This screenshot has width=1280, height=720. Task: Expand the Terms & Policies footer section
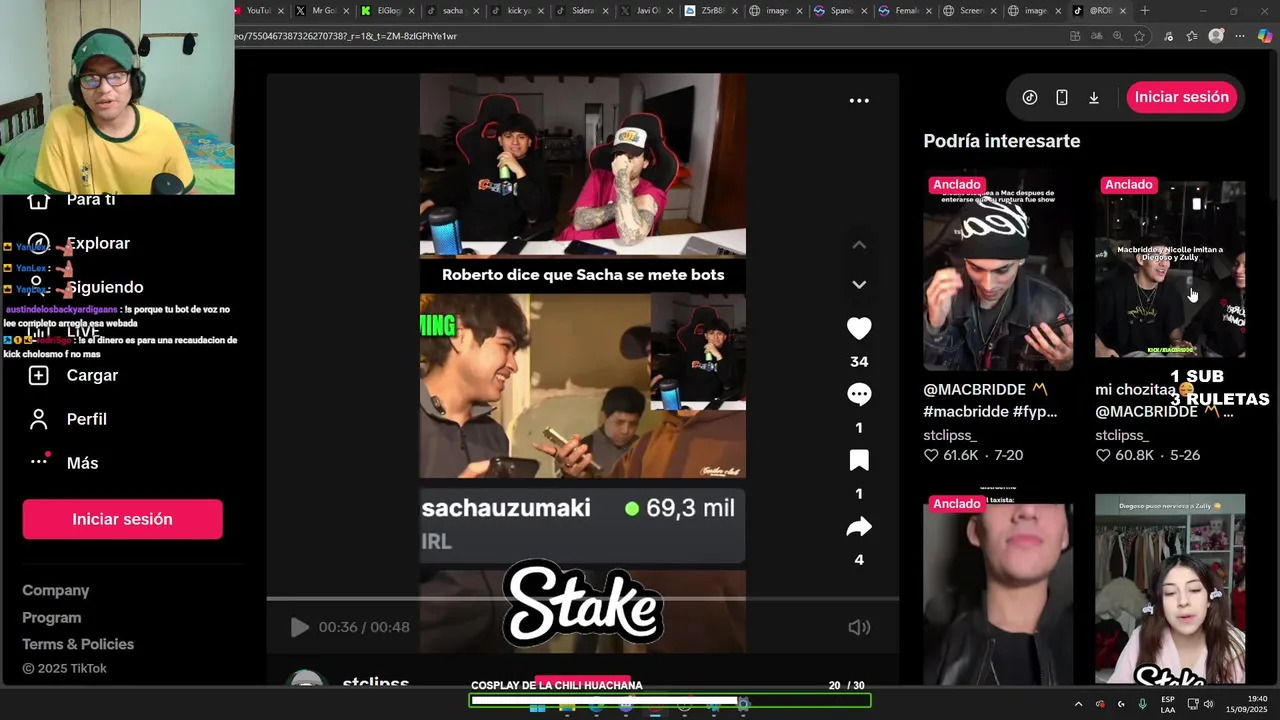point(78,644)
